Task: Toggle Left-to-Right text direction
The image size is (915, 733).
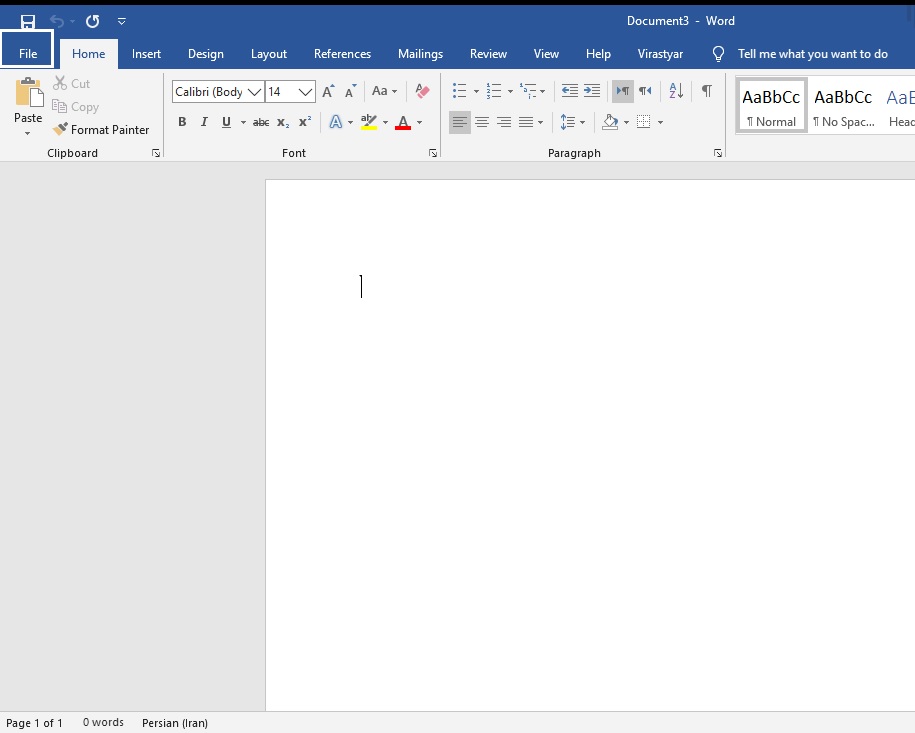Action: [x=623, y=90]
